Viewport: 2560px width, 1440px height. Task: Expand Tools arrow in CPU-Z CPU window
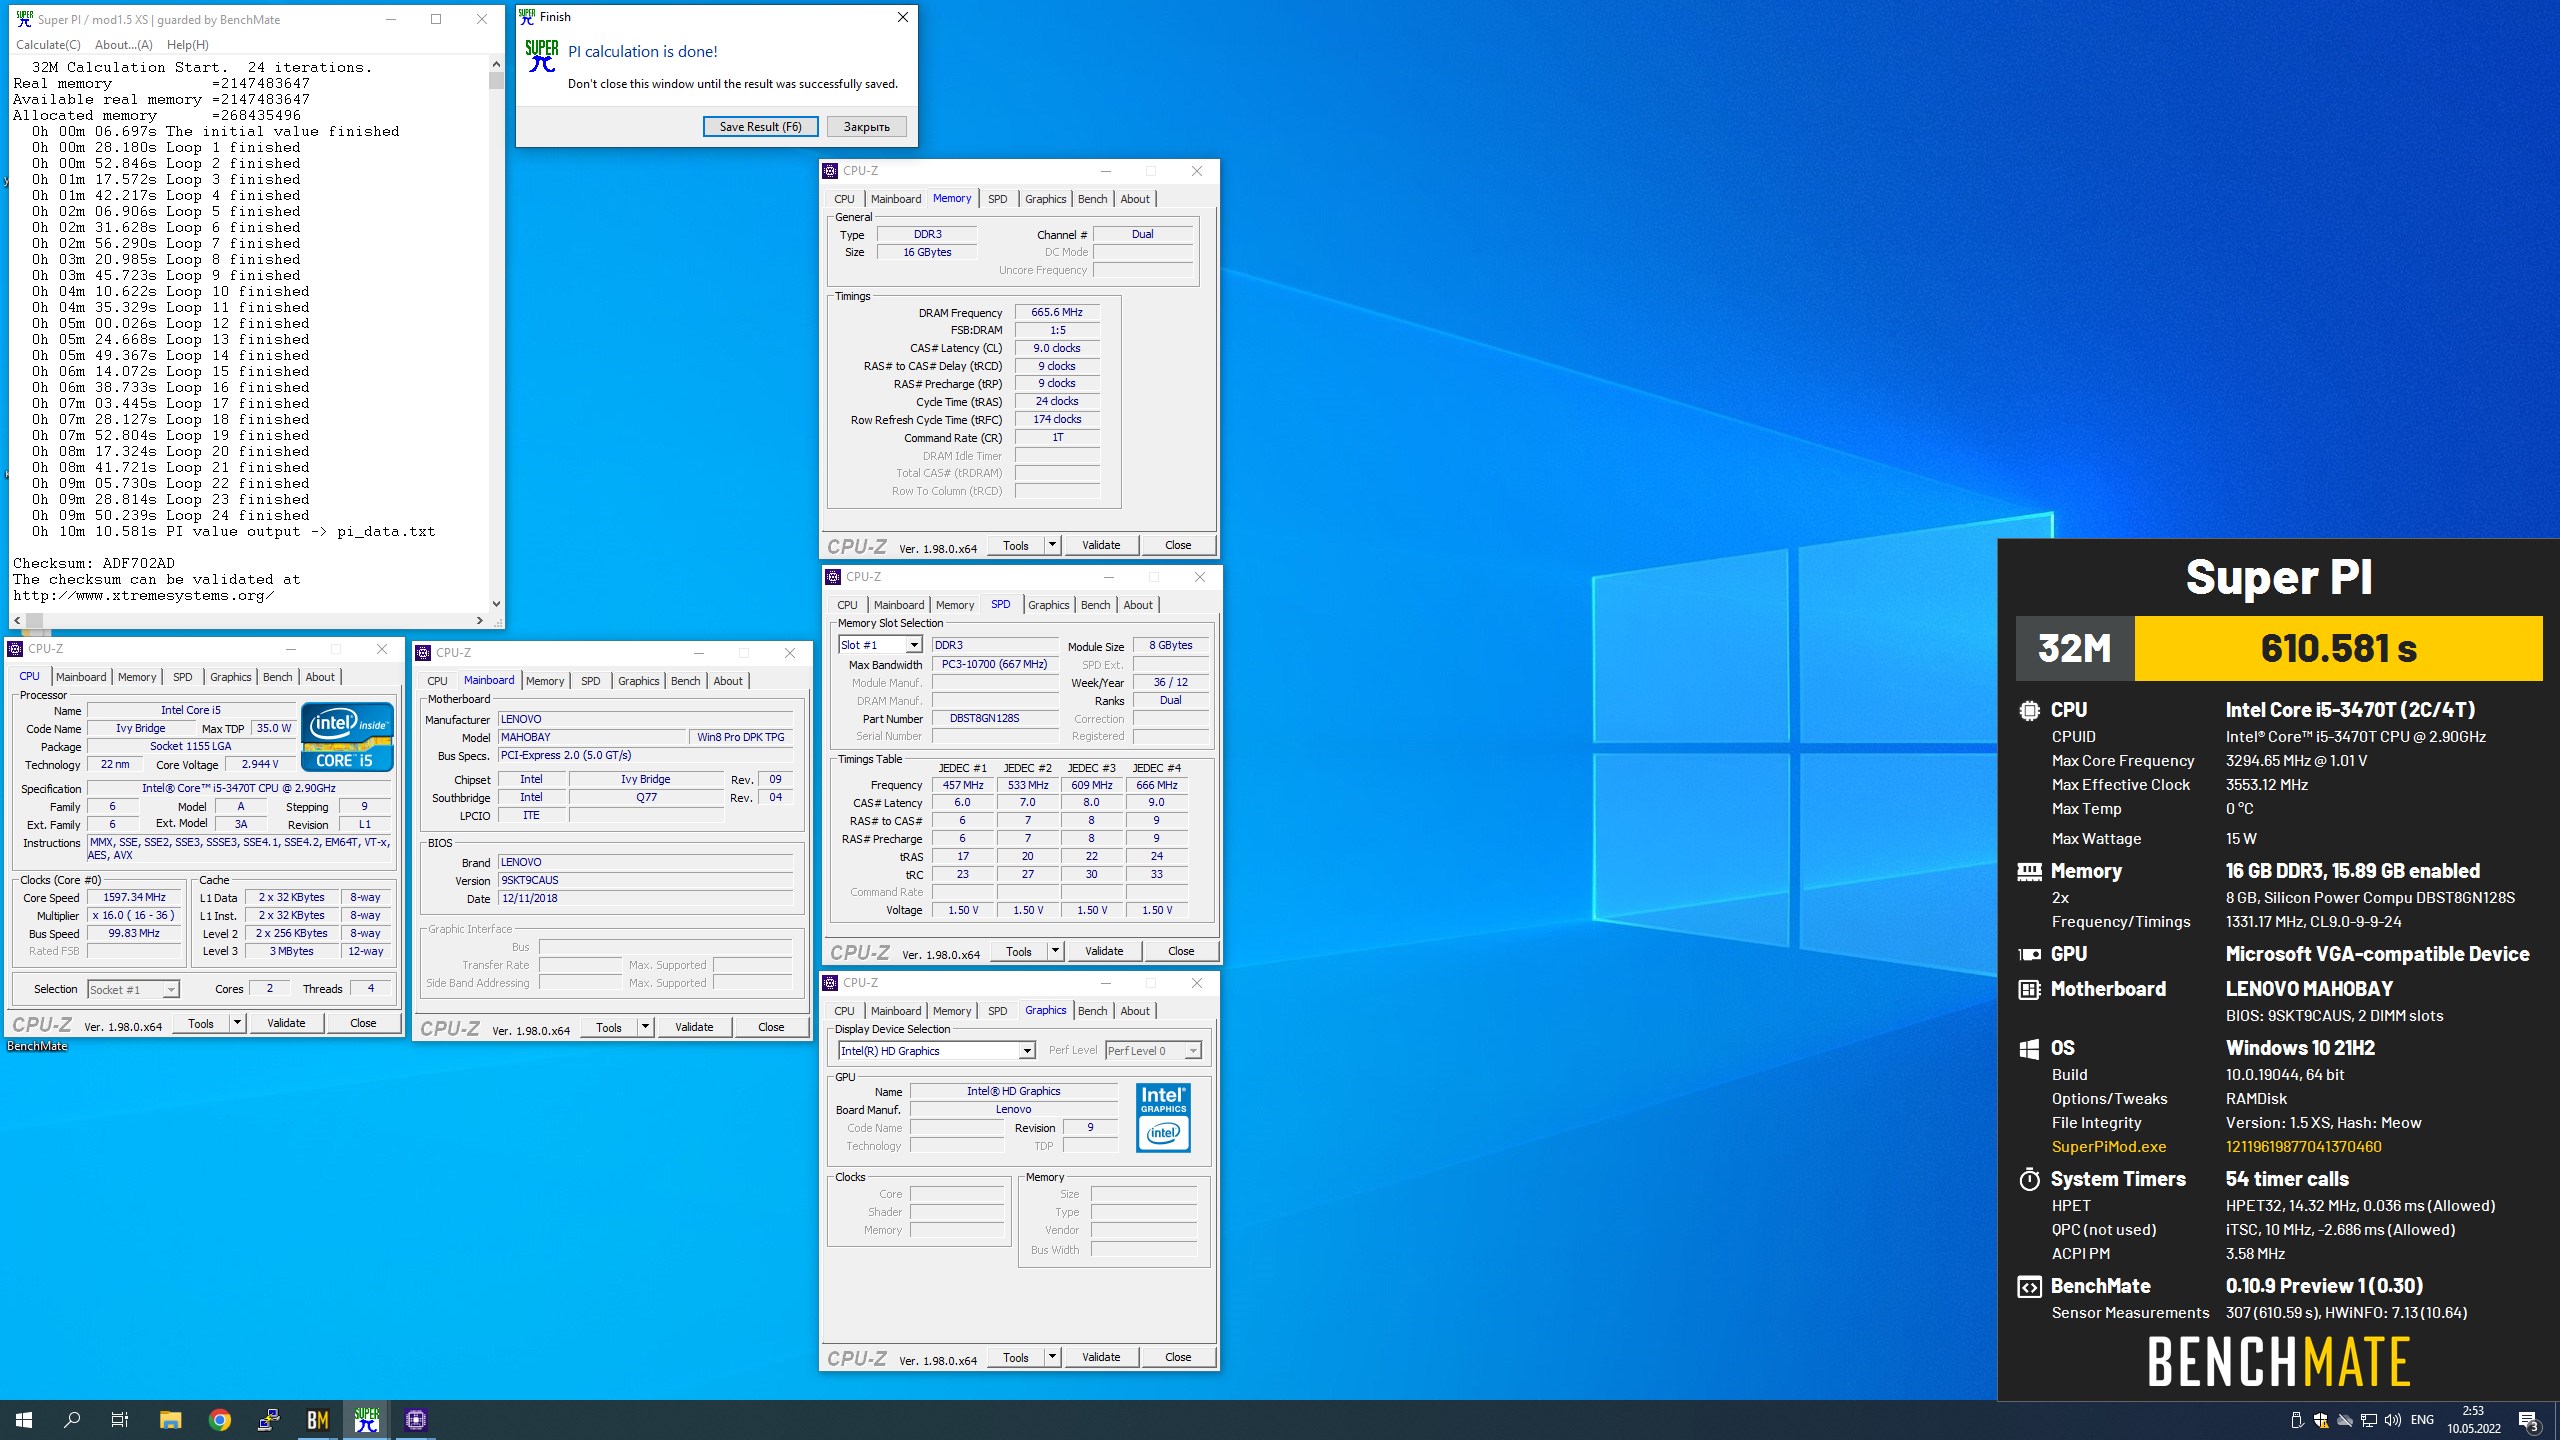(237, 1023)
